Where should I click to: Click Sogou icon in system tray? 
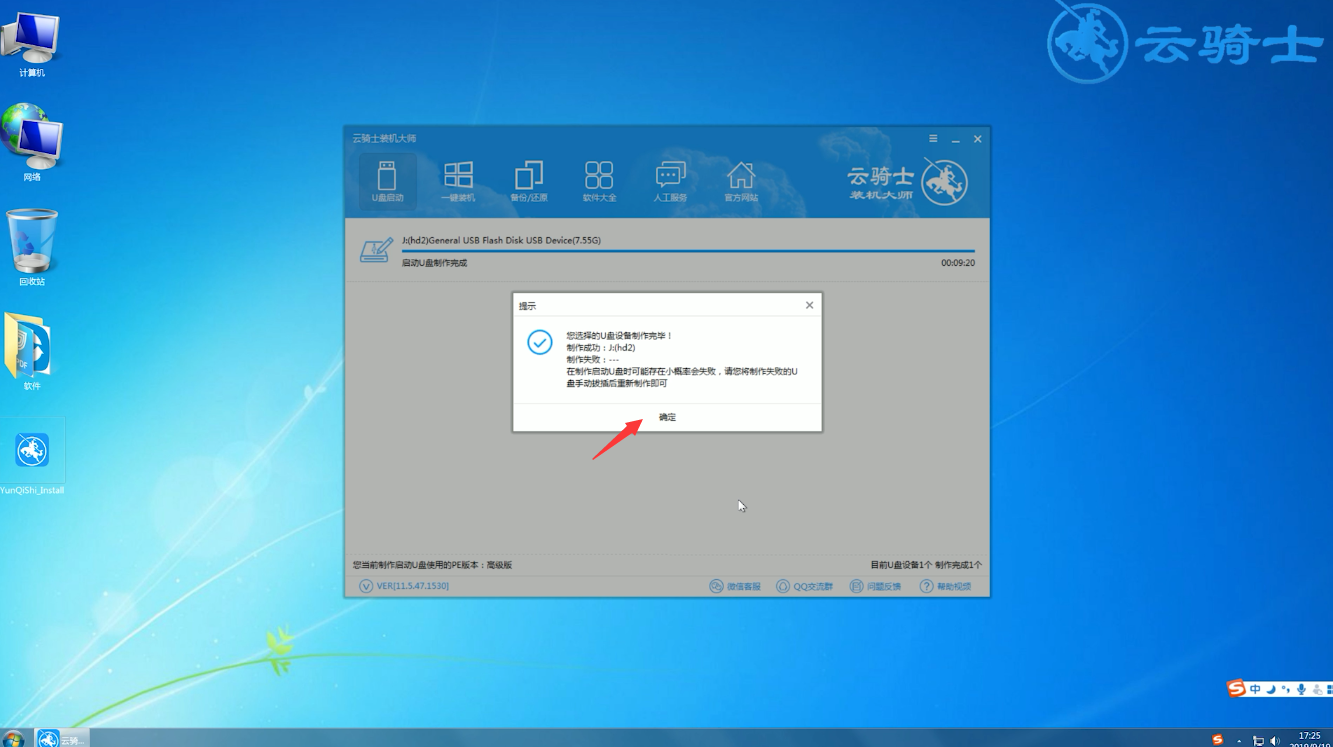(1217, 740)
